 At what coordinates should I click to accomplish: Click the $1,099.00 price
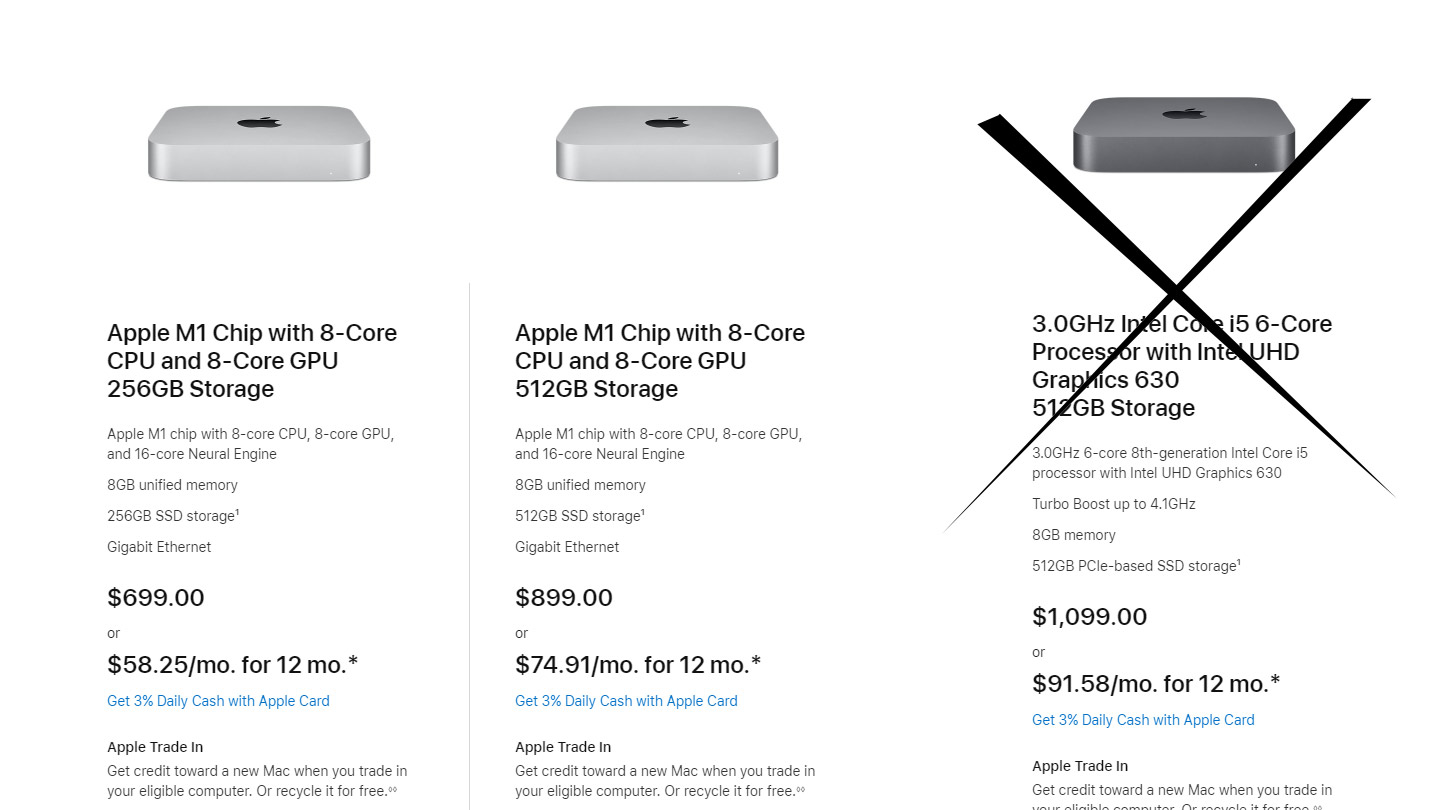click(1090, 617)
